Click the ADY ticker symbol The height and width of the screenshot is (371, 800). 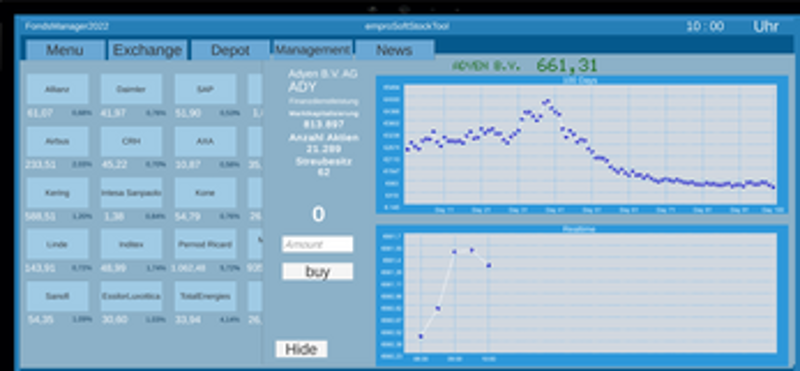302,87
